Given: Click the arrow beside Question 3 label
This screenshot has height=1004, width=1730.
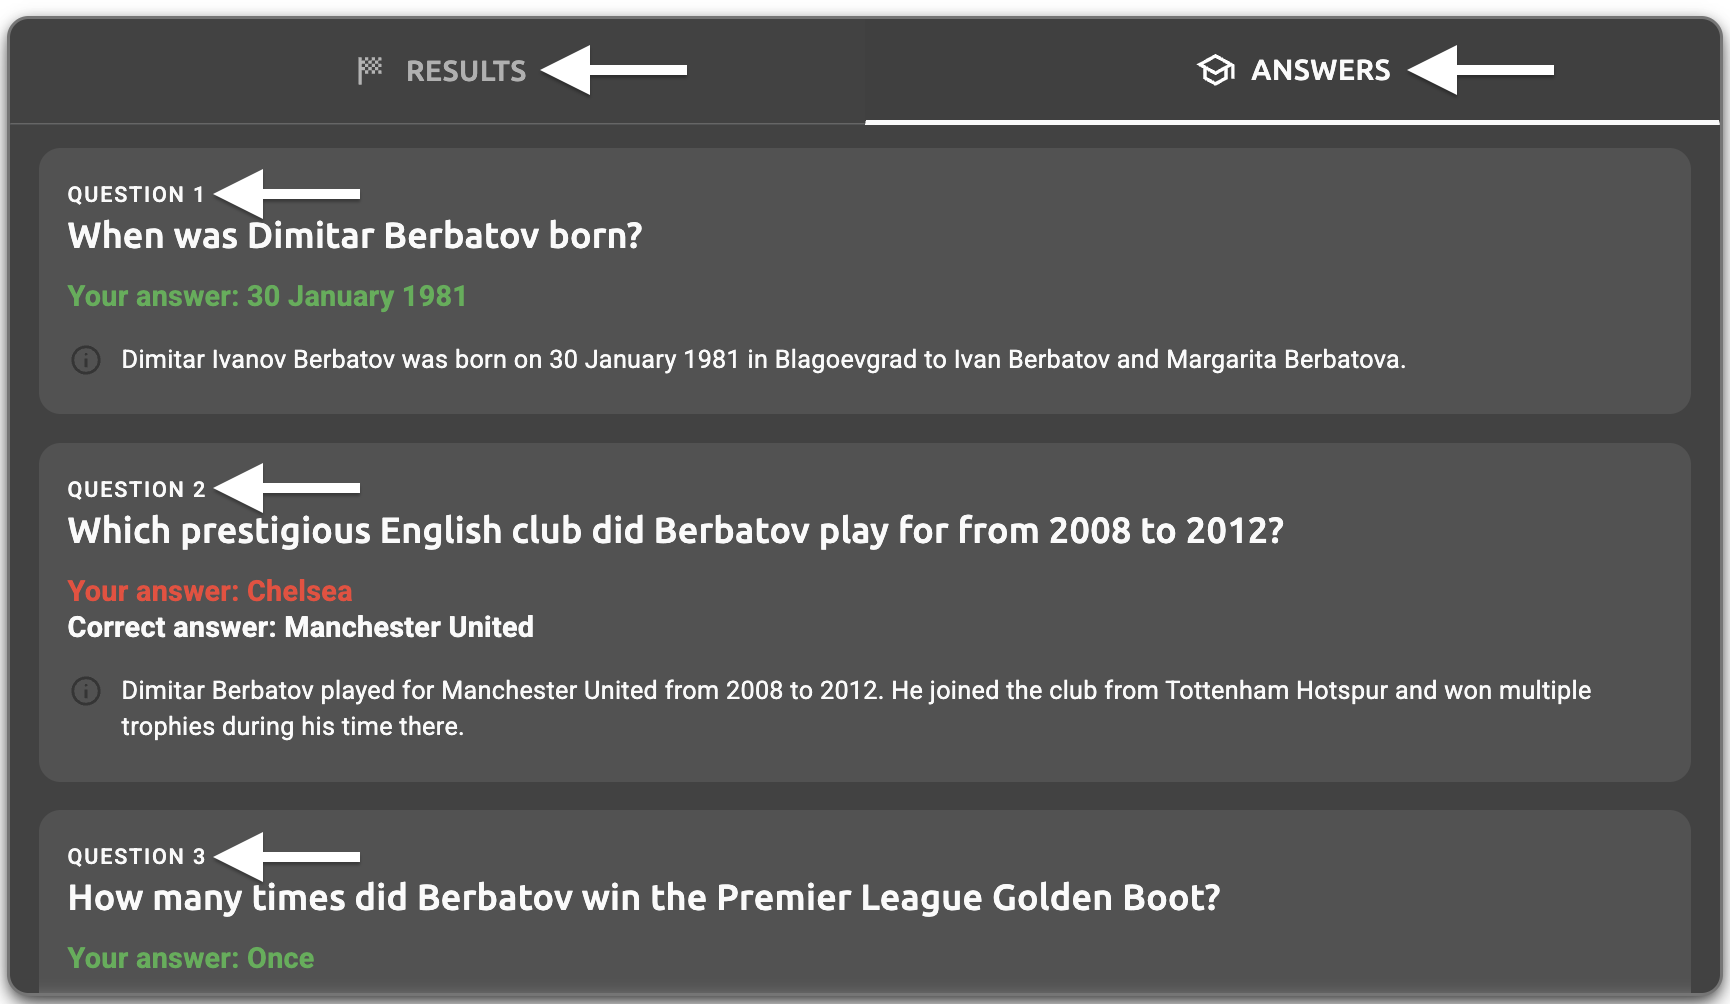Looking at the screenshot, I should point(288,856).
